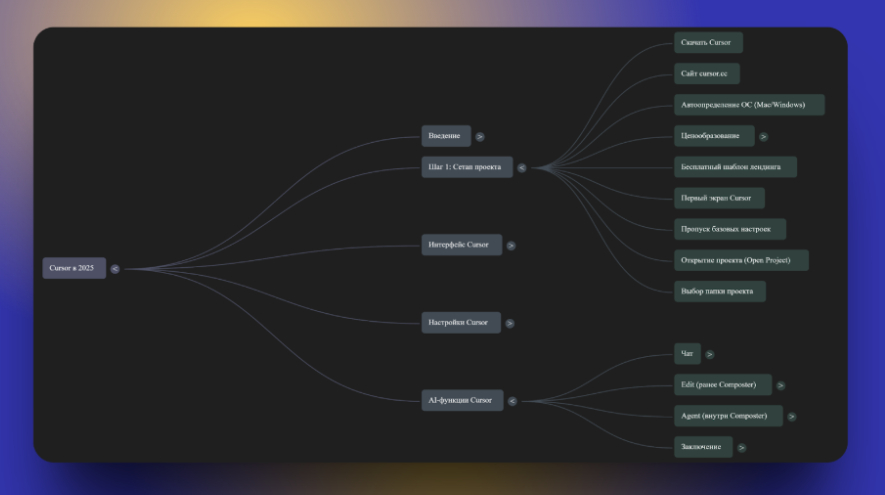
Task: Click the Пропуск базовых настроек node
Action: click(x=730, y=229)
